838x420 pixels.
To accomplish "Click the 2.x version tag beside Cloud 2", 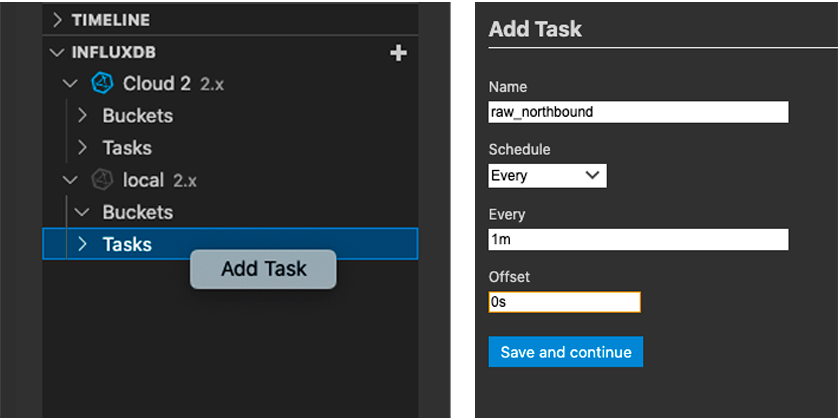I will click(212, 84).
